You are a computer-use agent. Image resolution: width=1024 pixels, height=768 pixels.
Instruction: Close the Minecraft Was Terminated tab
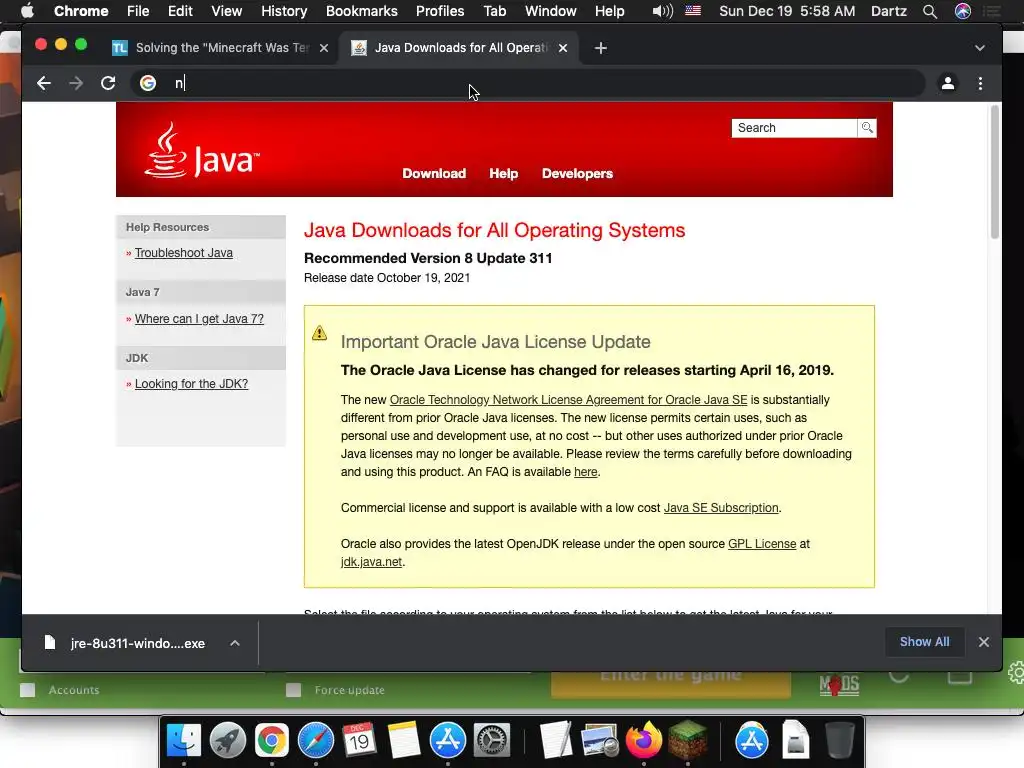324,48
